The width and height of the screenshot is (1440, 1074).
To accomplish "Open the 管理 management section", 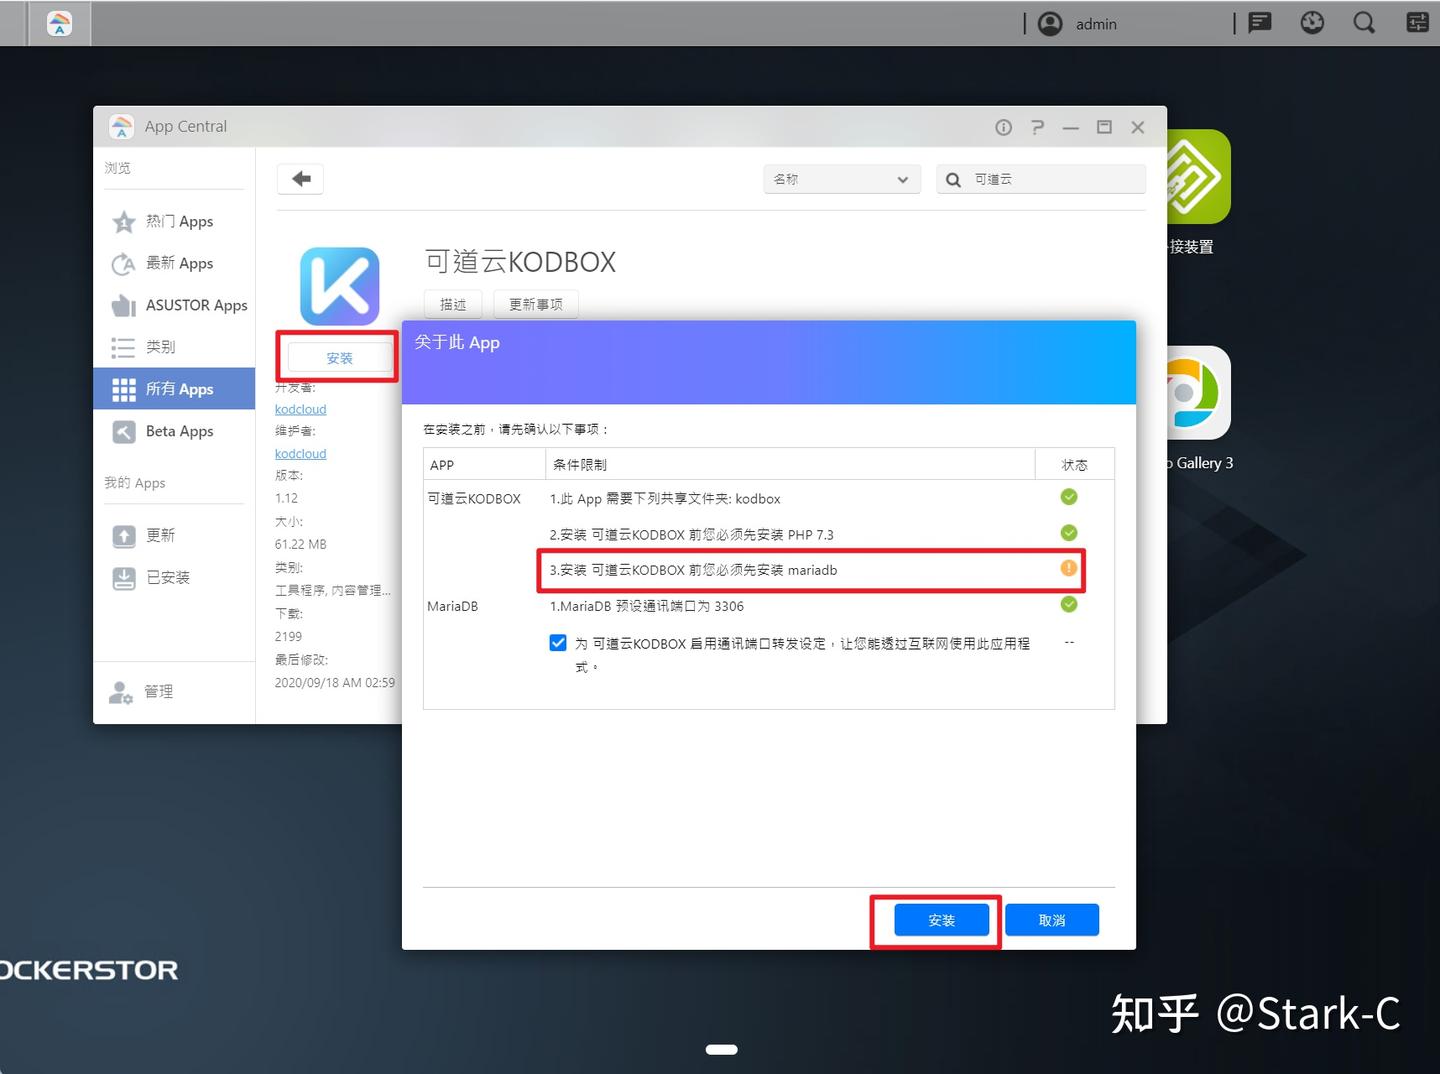I will pyautogui.click(x=157, y=691).
